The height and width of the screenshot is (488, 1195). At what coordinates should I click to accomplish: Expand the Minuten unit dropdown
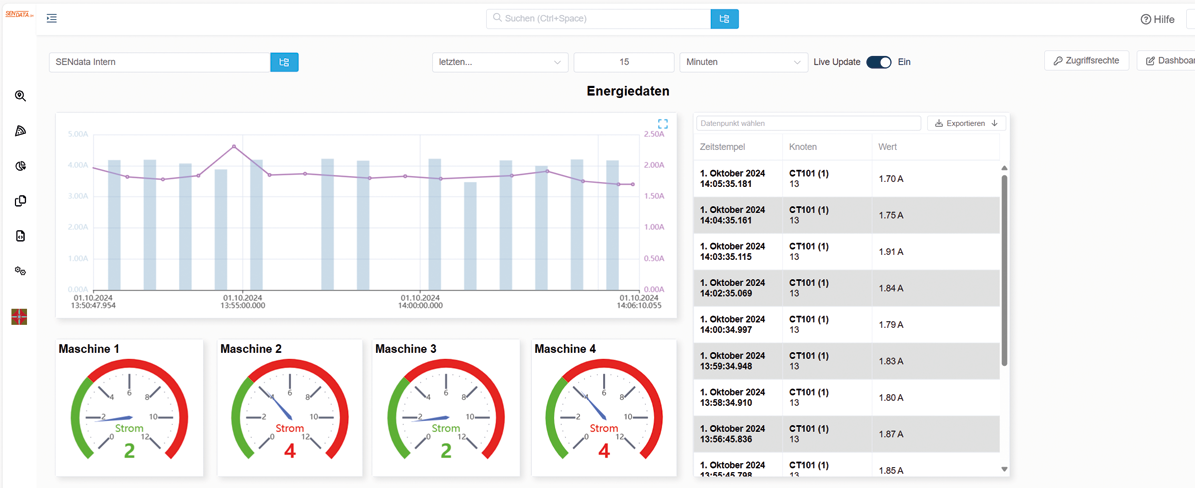743,62
